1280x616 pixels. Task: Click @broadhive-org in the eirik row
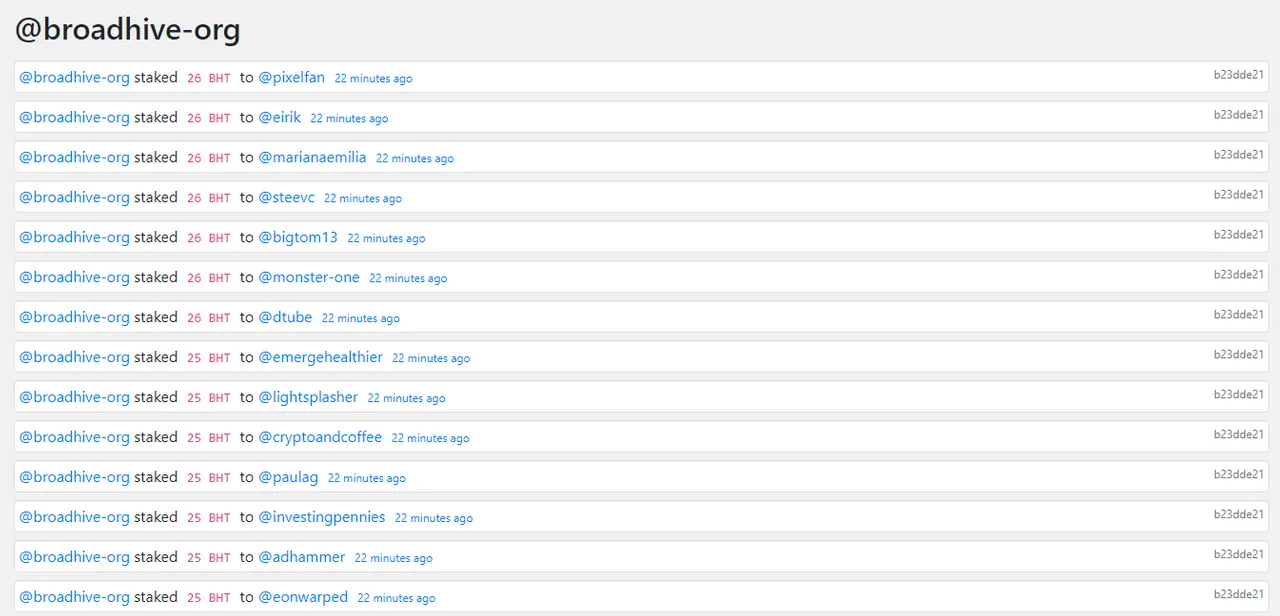[x=75, y=117]
